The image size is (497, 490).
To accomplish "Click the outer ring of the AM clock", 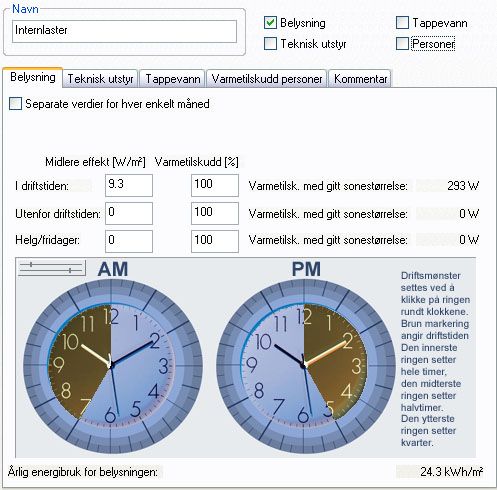I will coord(112,283).
